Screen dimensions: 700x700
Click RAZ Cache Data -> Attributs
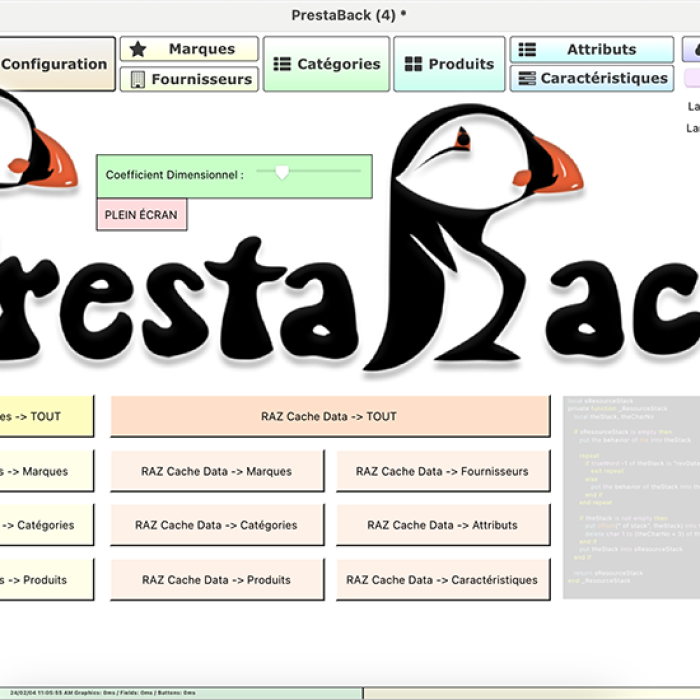442,525
